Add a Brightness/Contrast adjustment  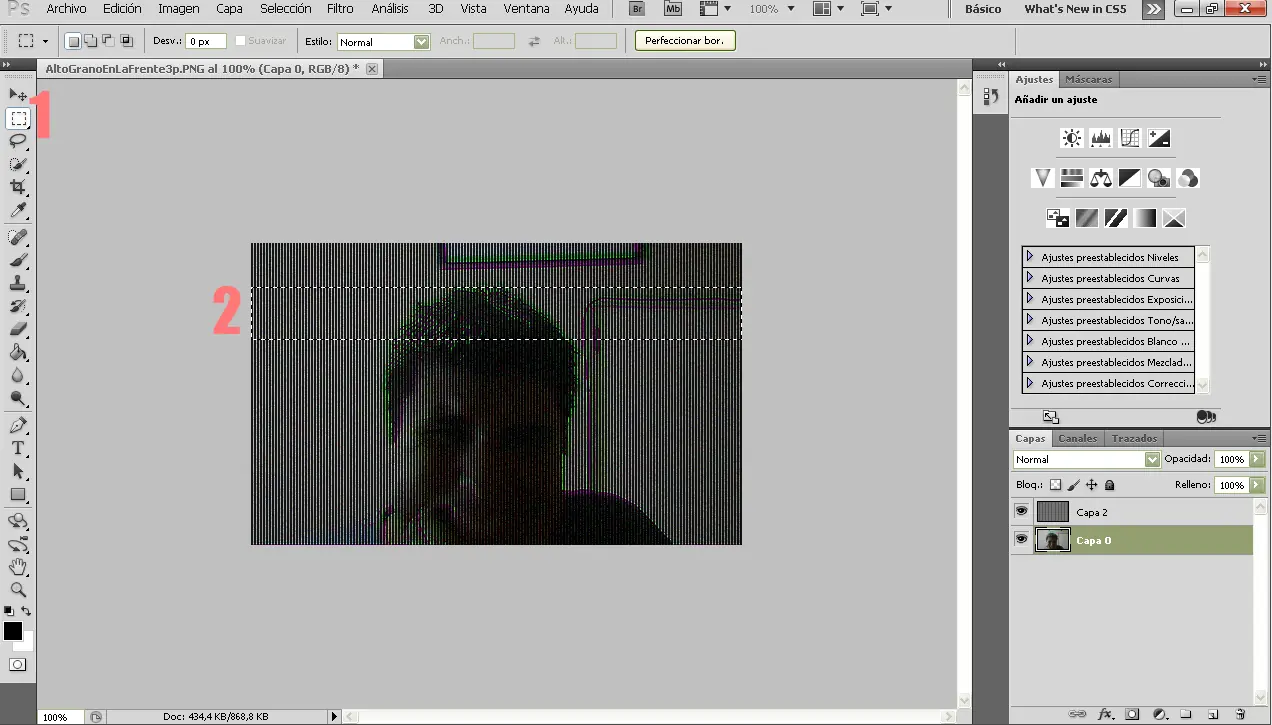(x=1072, y=138)
